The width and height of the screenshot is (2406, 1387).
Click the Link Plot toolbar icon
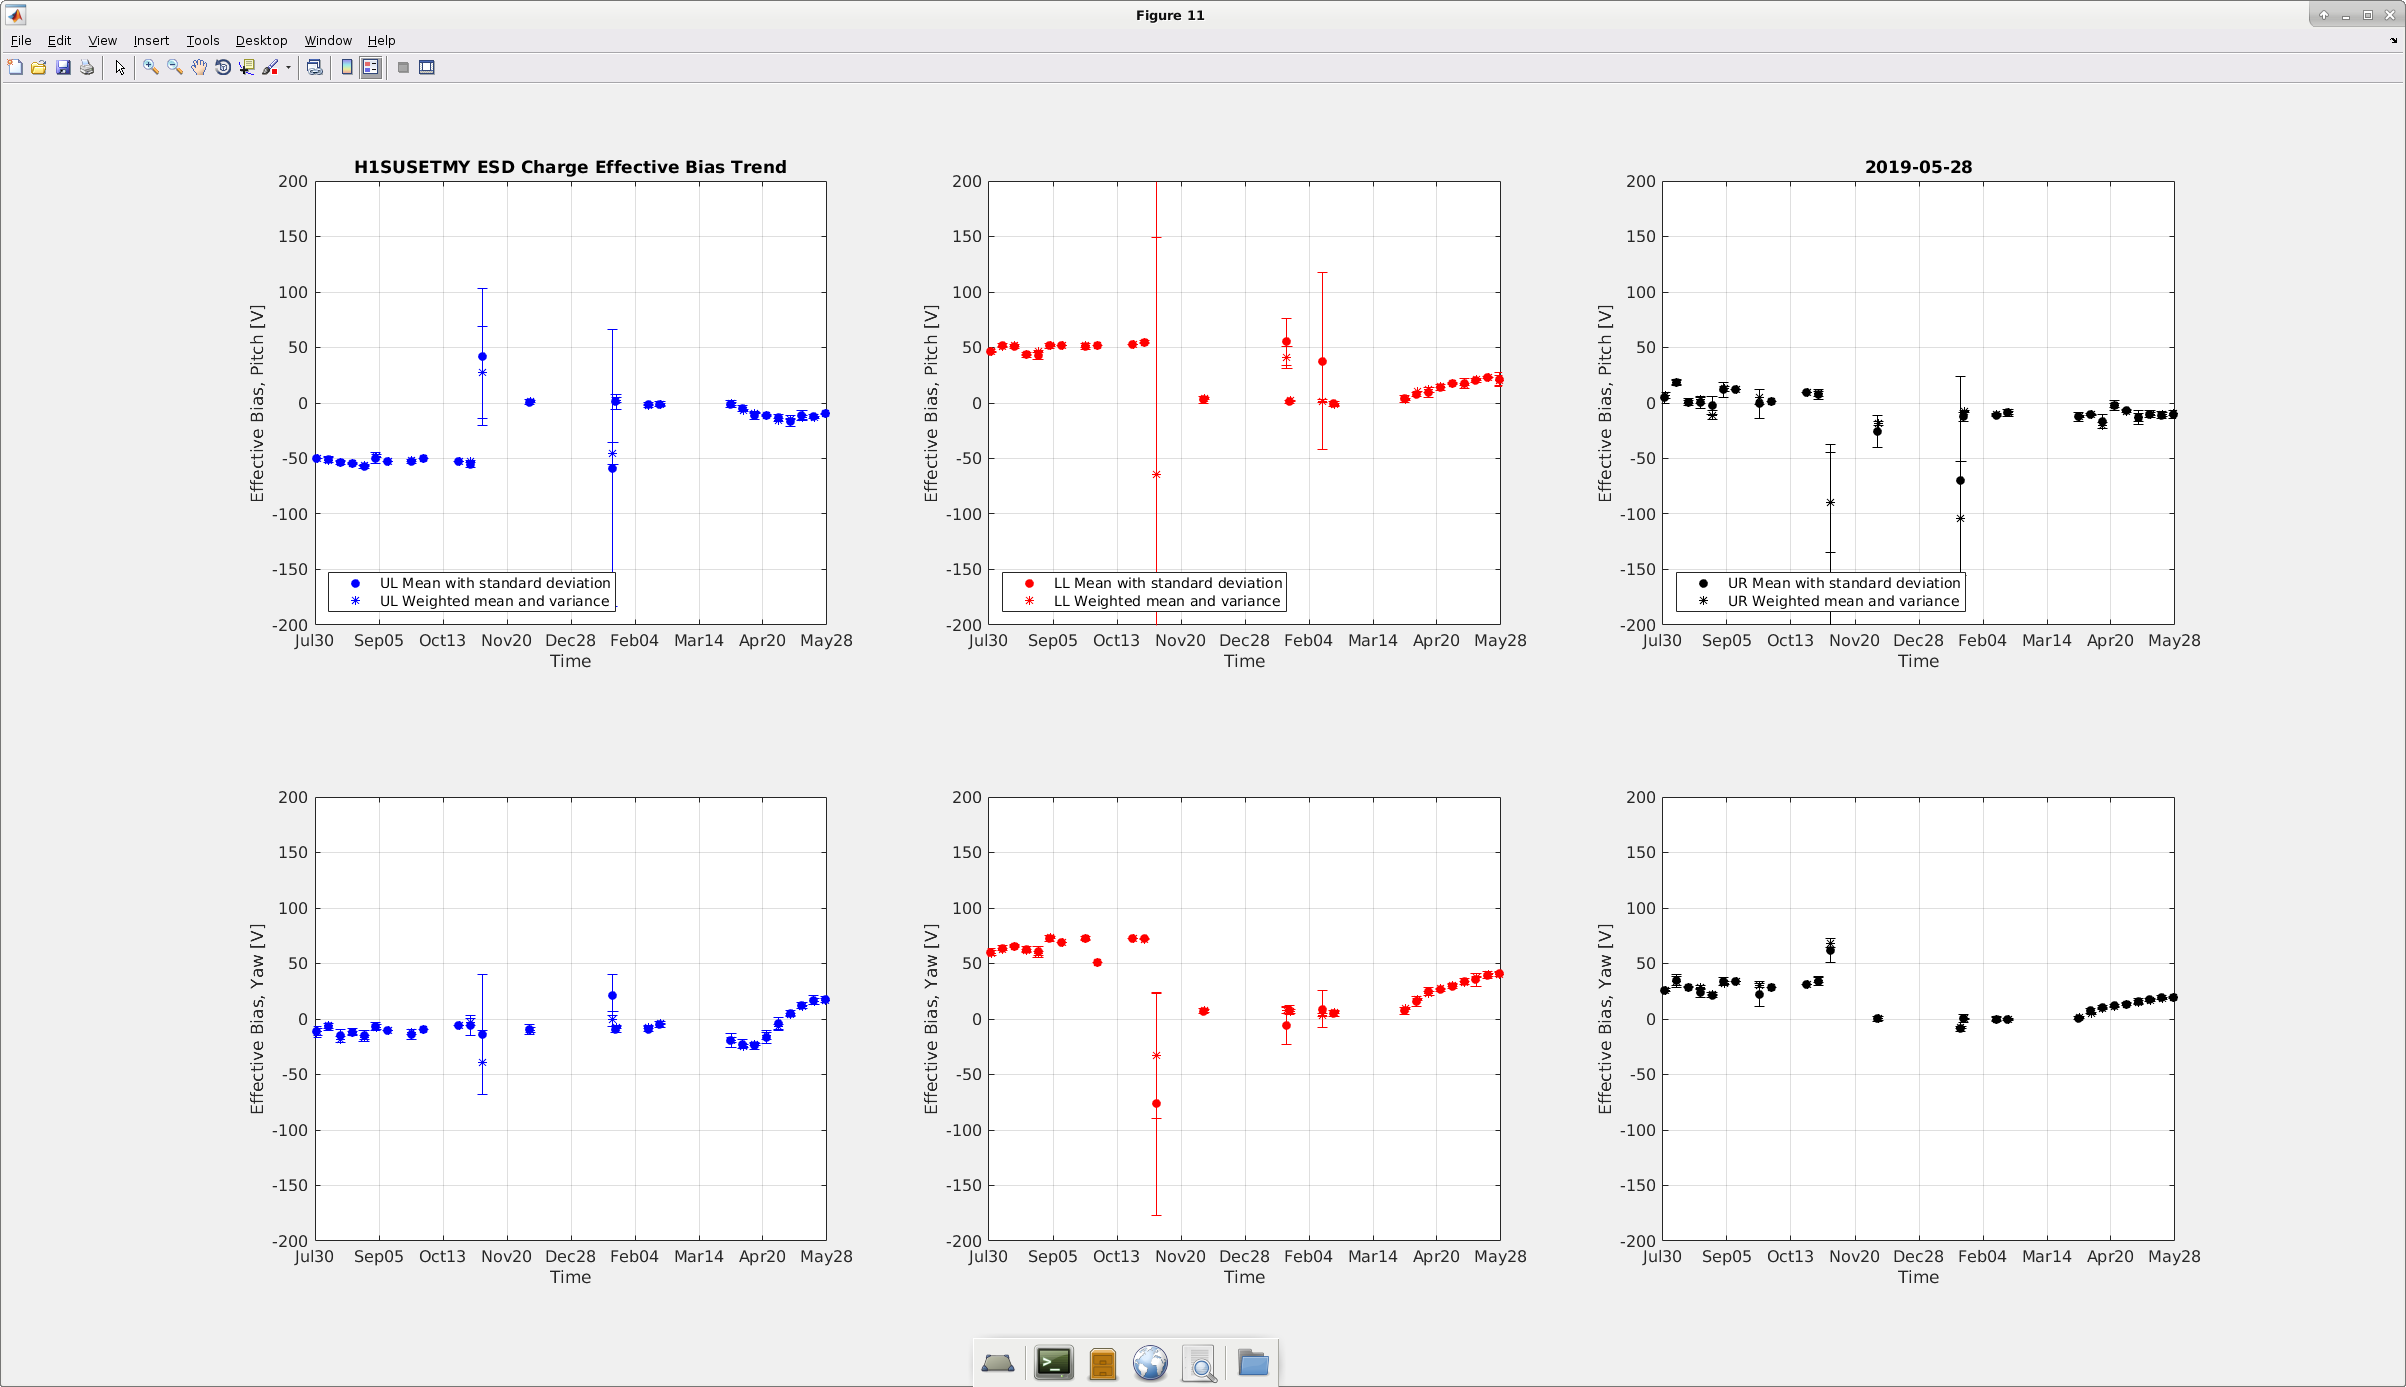pos(314,68)
